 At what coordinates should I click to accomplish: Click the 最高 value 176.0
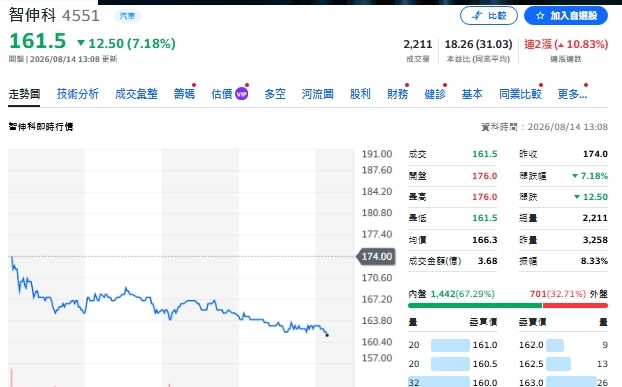[484, 197]
